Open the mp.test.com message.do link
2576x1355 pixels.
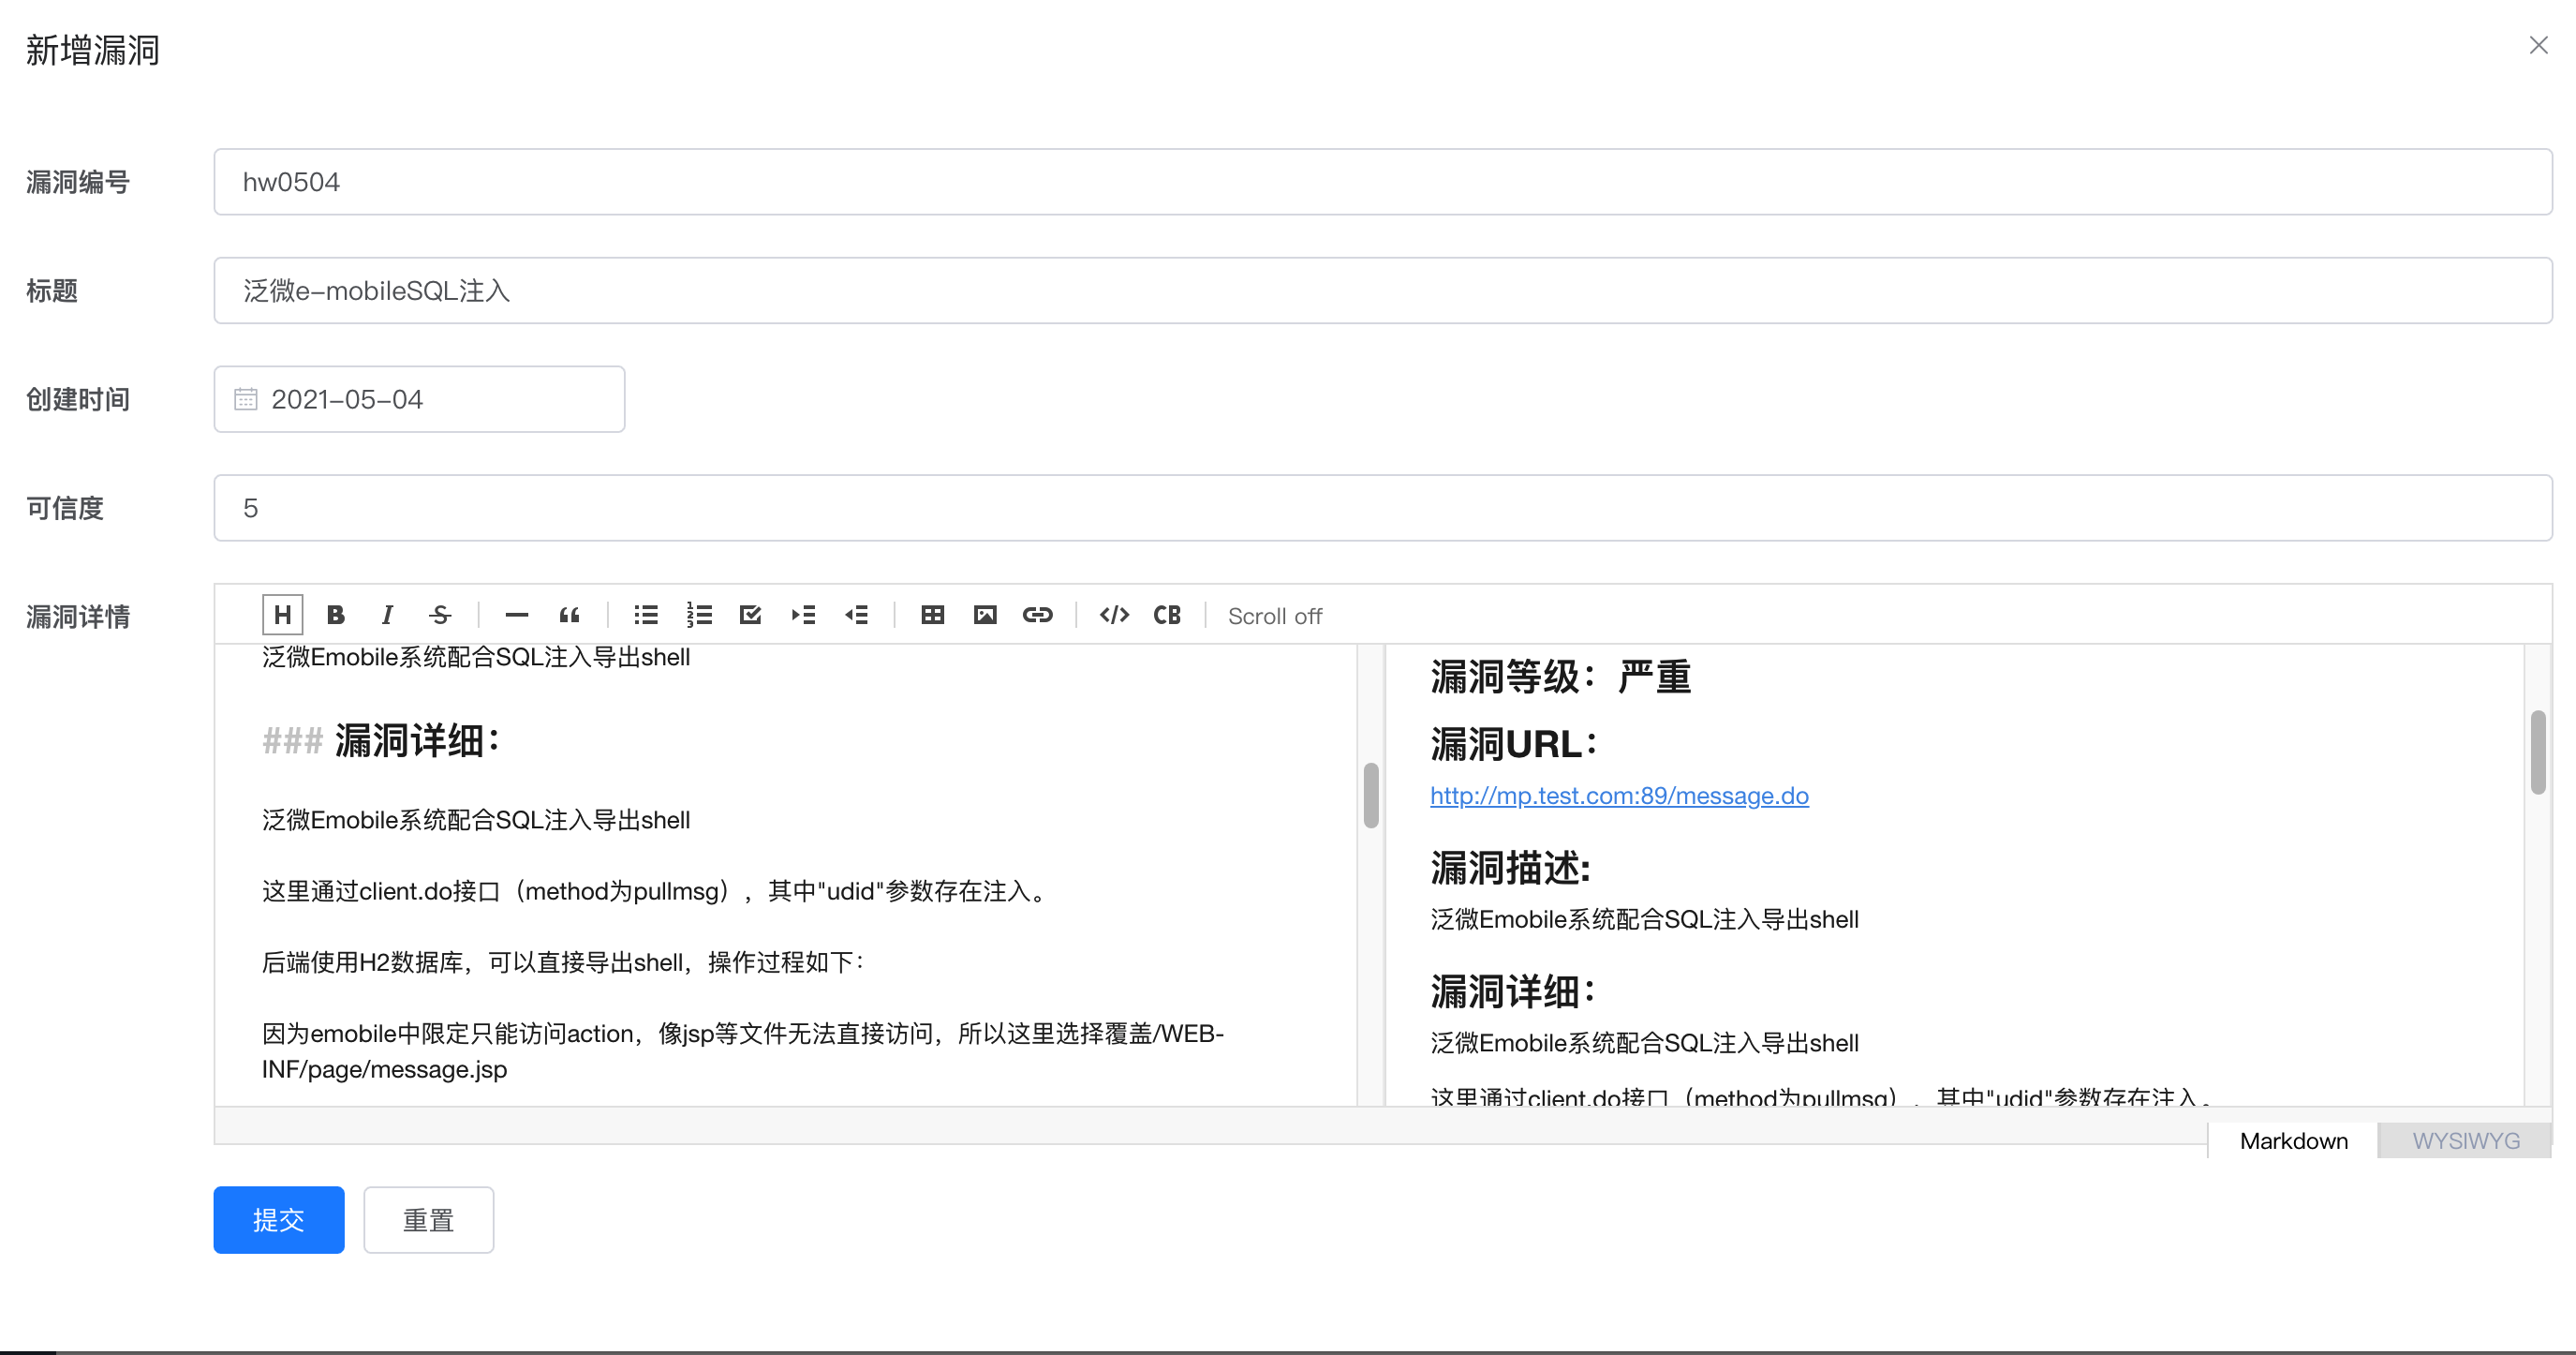1619,796
